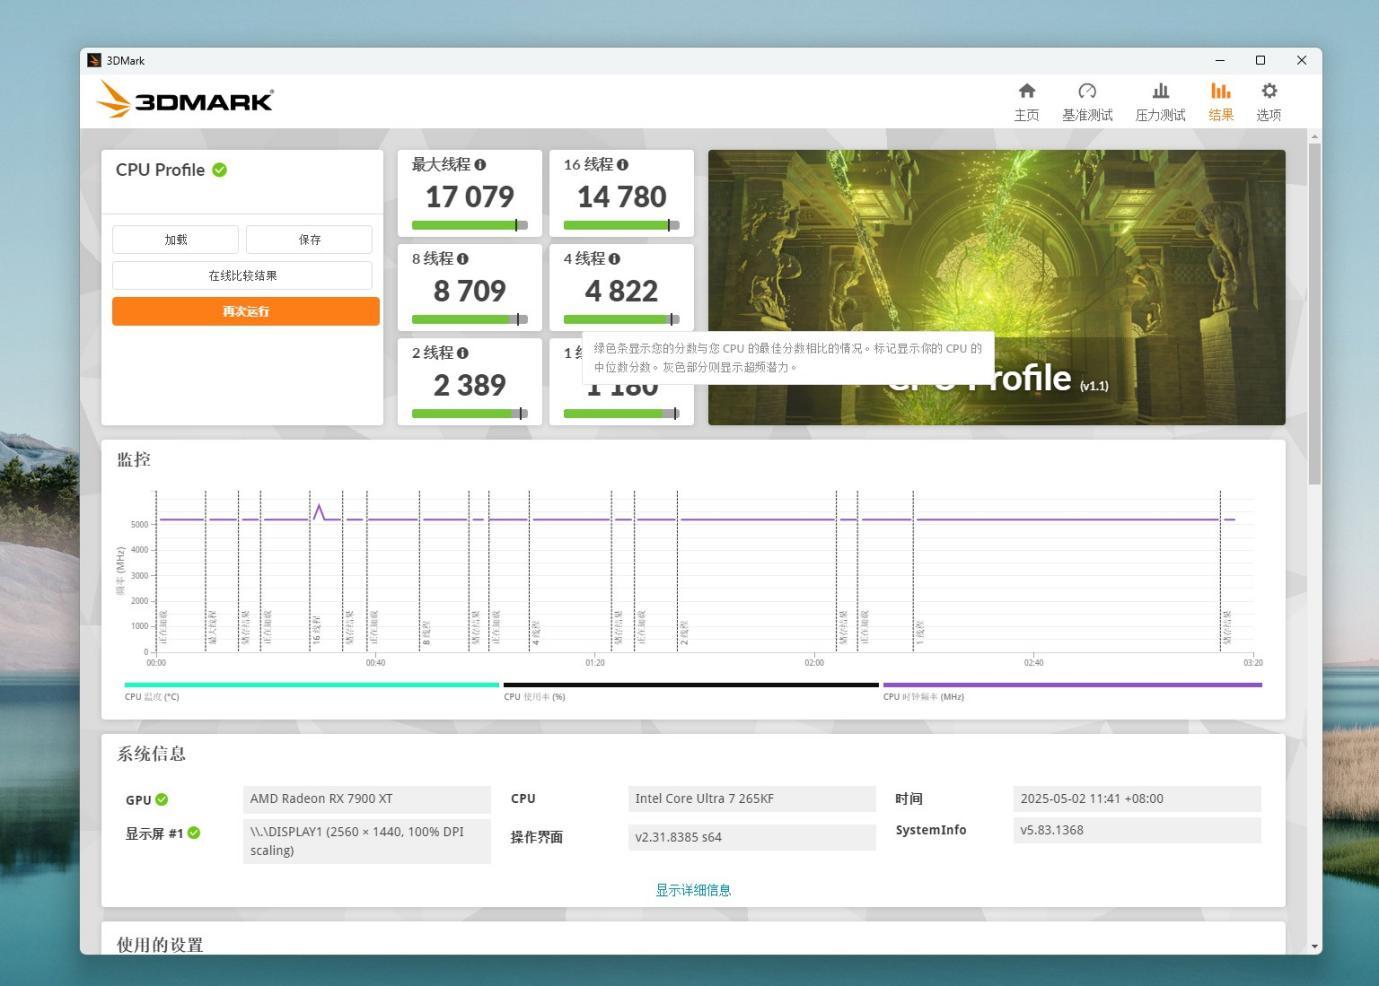Click the 02:00 time label on the graph axis
Screen dimensions: 1379x986
coord(814,663)
